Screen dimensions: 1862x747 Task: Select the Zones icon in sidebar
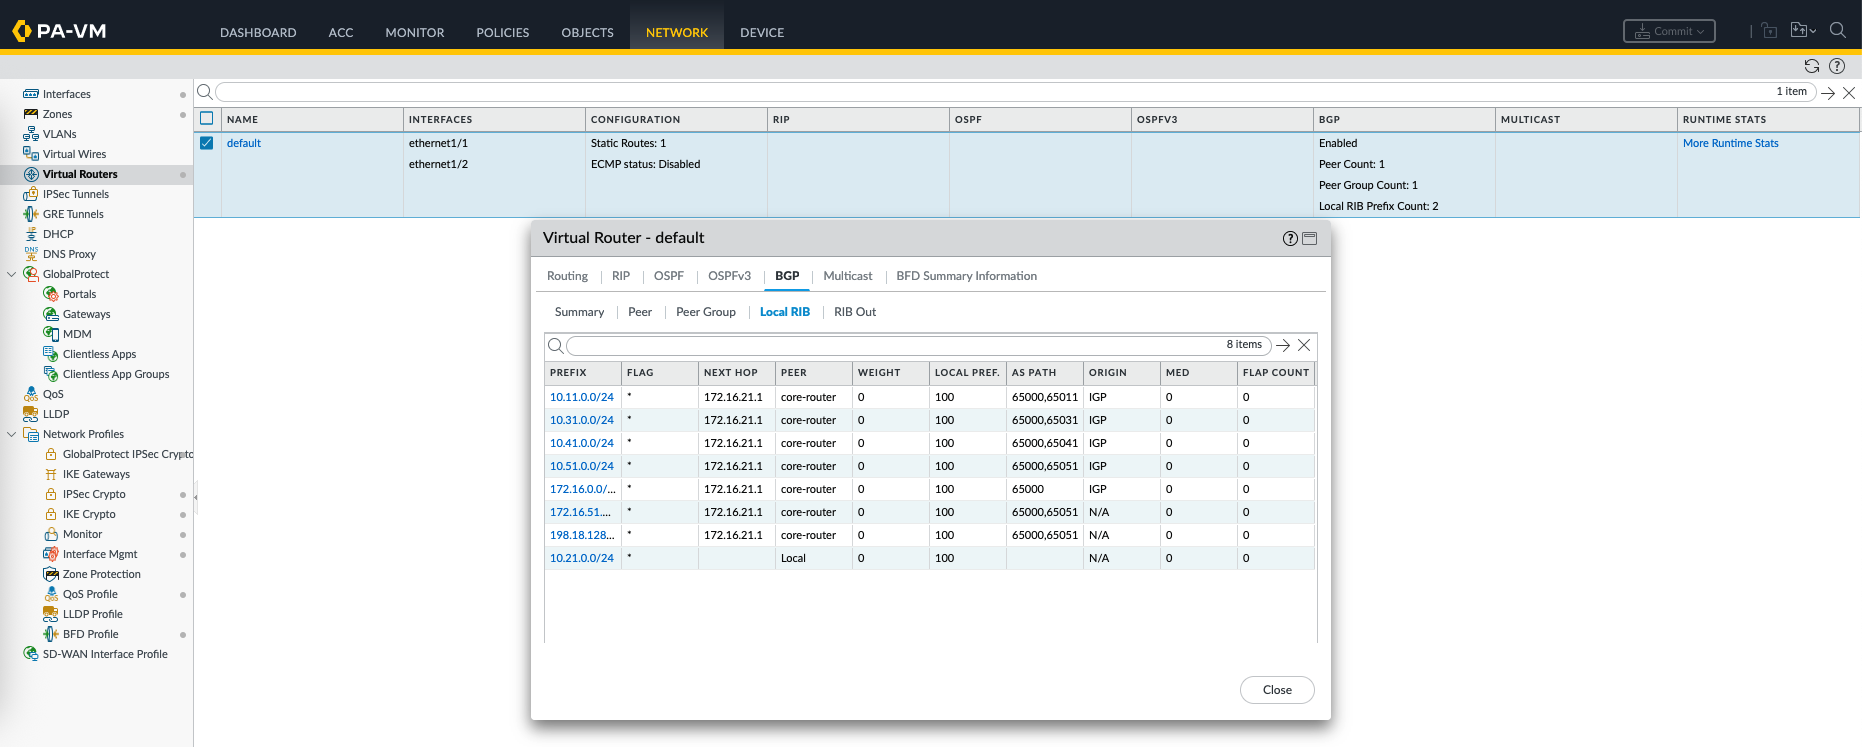[31, 114]
